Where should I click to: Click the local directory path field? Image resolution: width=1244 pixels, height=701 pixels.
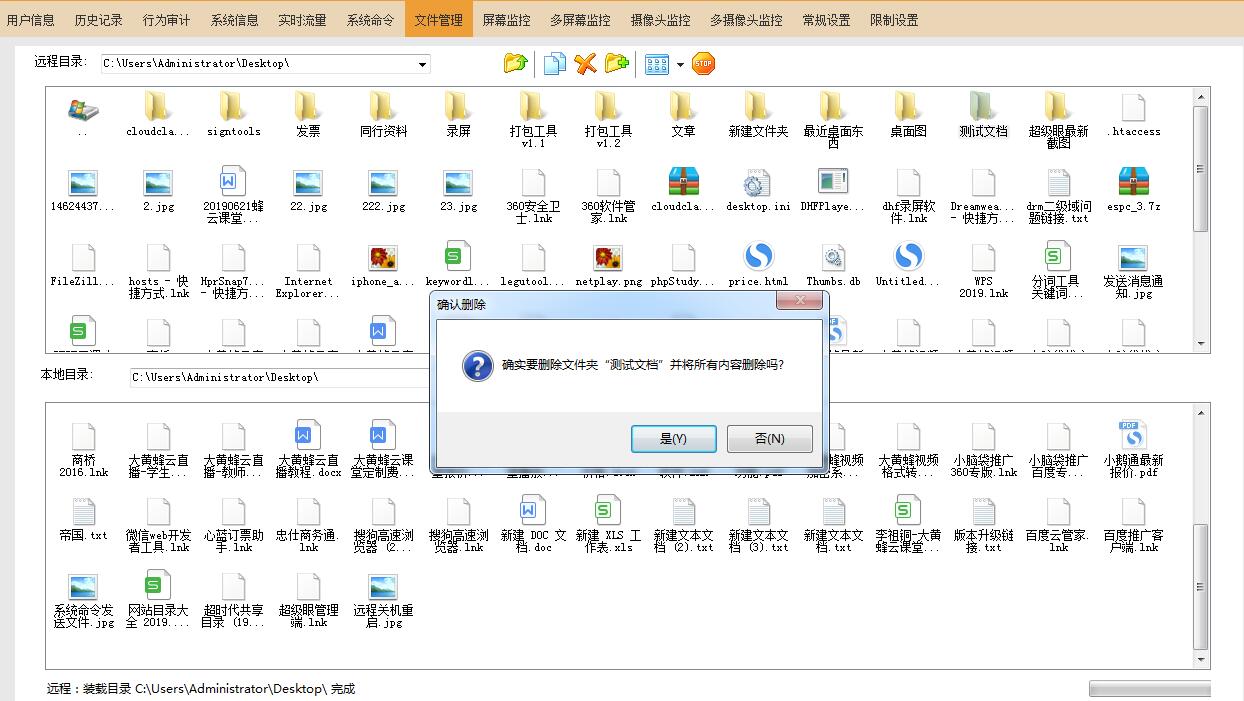coord(280,377)
